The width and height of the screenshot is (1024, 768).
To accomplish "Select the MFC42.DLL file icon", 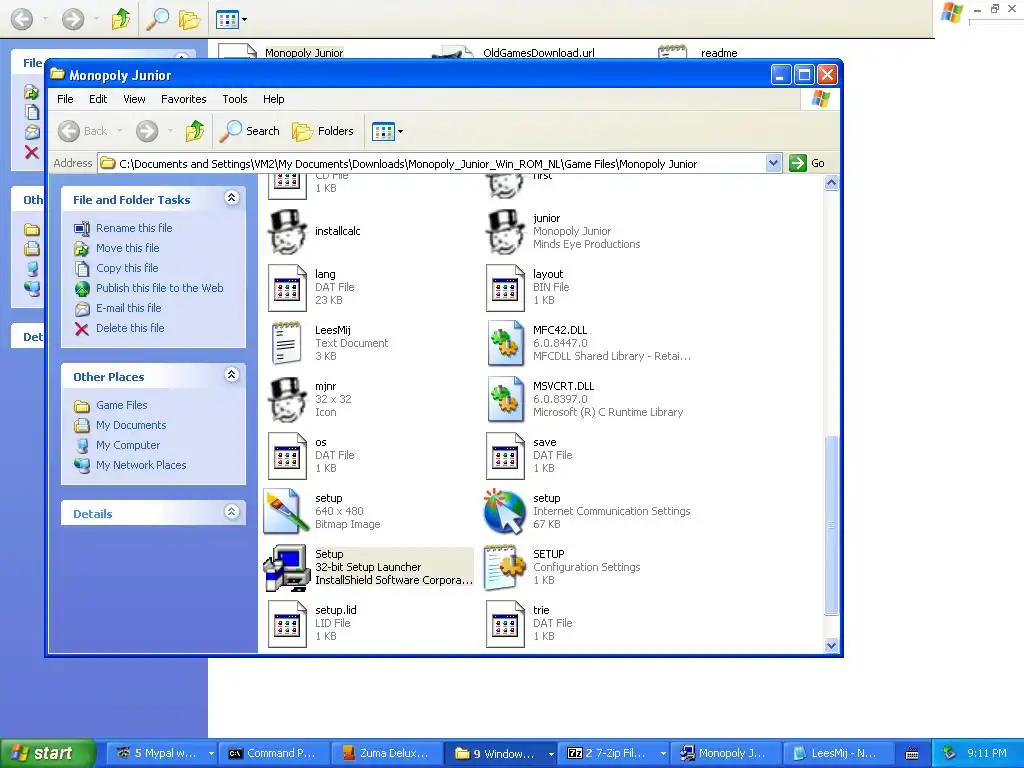I will 505,343.
